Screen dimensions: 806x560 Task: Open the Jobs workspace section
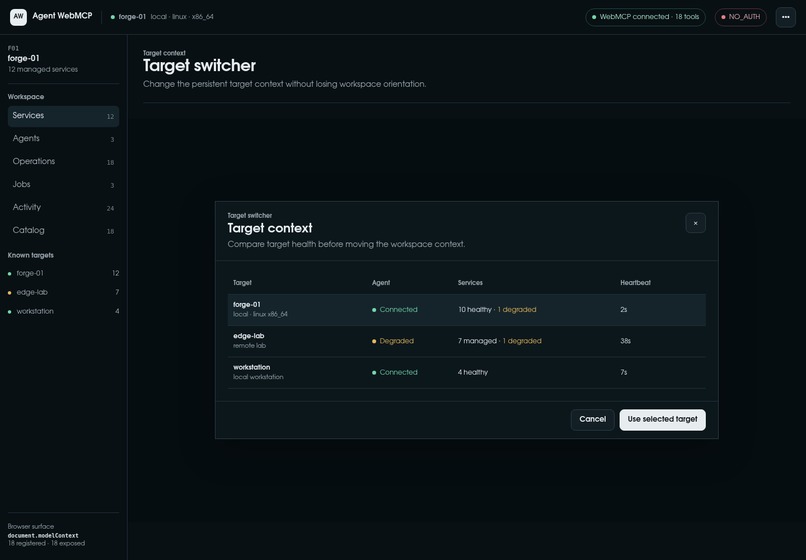click(x=63, y=185)
